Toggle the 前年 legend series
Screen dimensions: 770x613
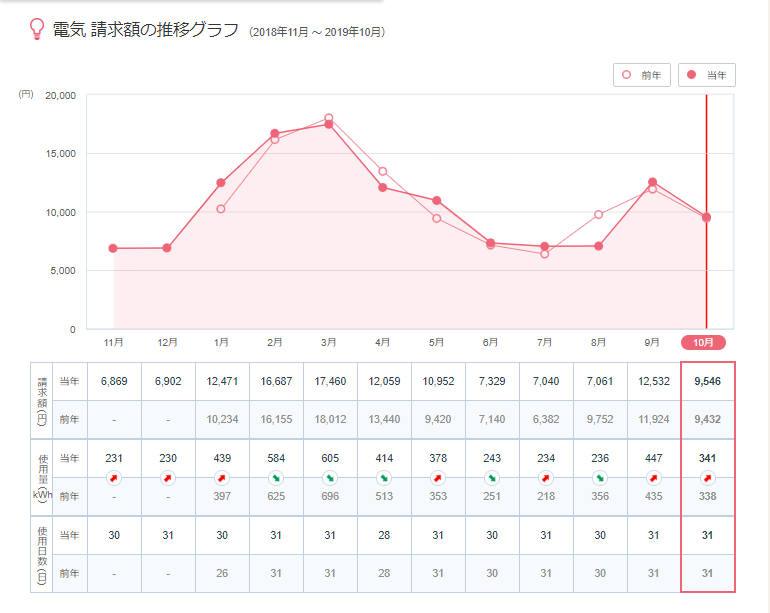coord(641,75)
